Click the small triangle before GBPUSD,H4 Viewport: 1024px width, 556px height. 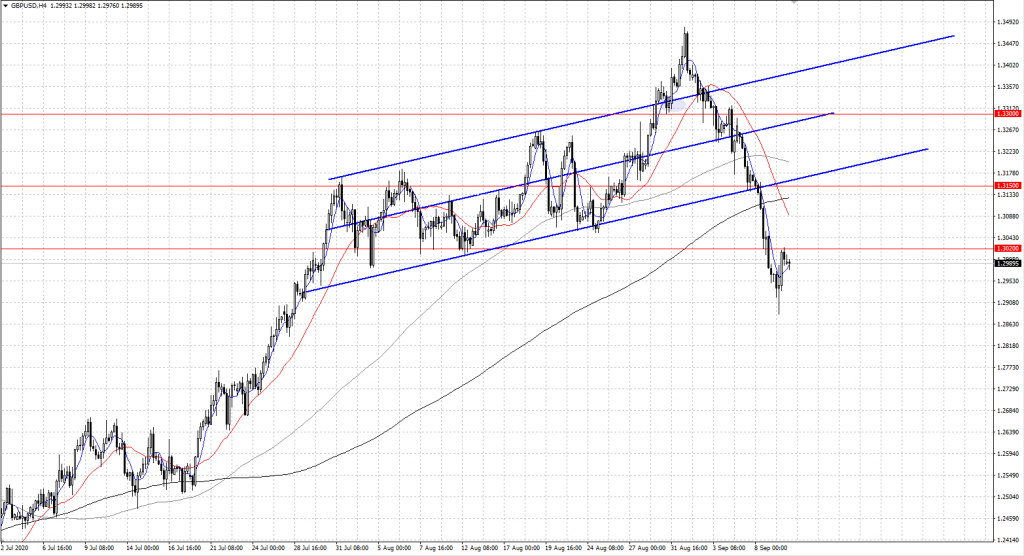point(5,6)
